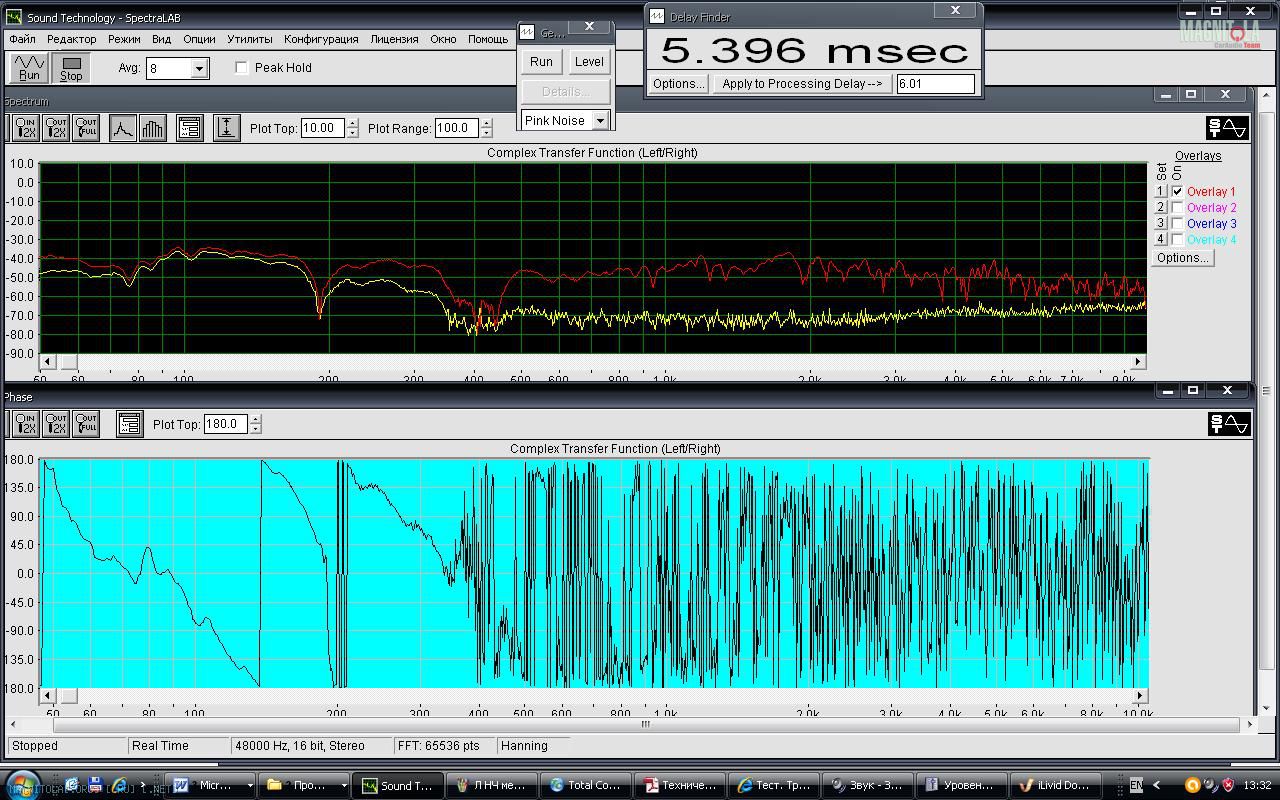The width and height of the screenshot is (1280, 800).
Task: Open the Опции menu
Action: point(199,39)
